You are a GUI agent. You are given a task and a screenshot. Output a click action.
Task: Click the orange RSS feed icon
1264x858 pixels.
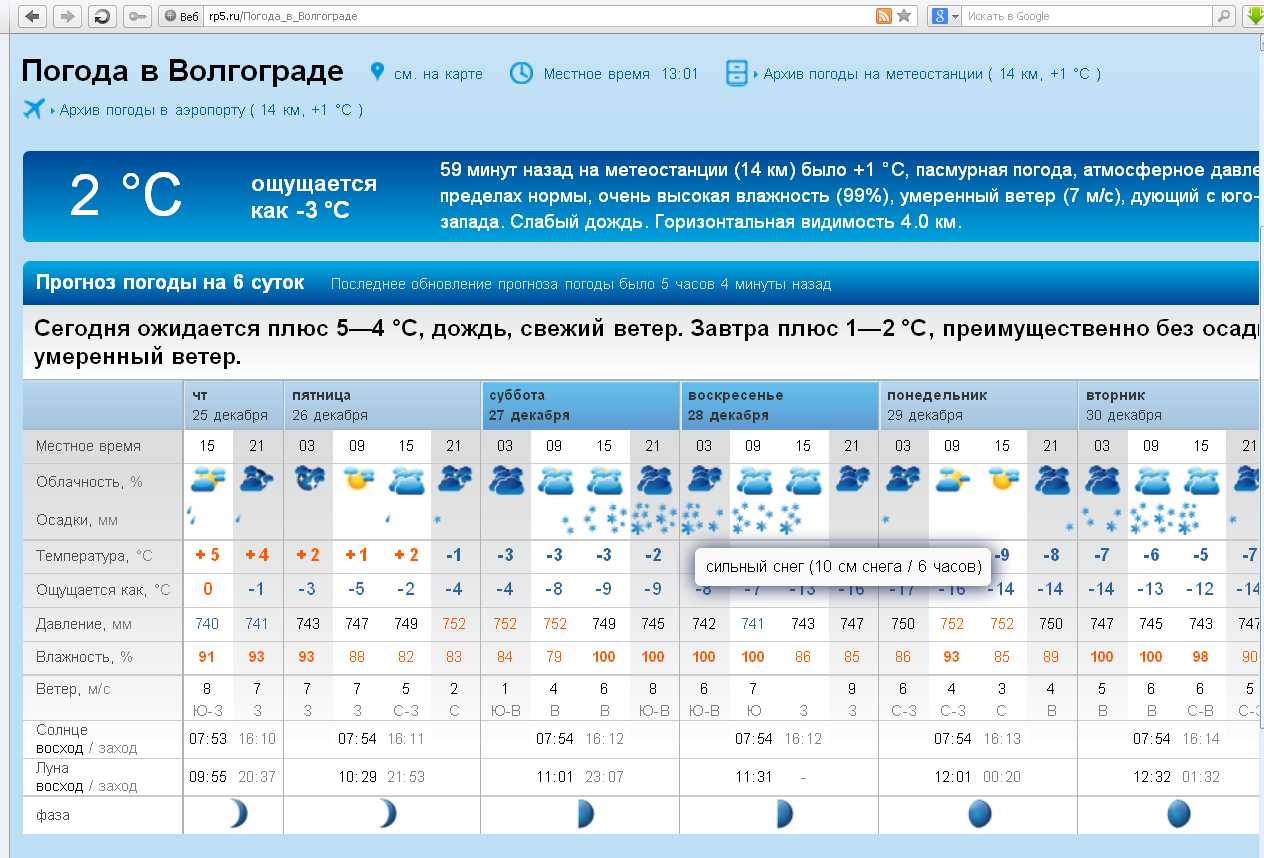883,16
